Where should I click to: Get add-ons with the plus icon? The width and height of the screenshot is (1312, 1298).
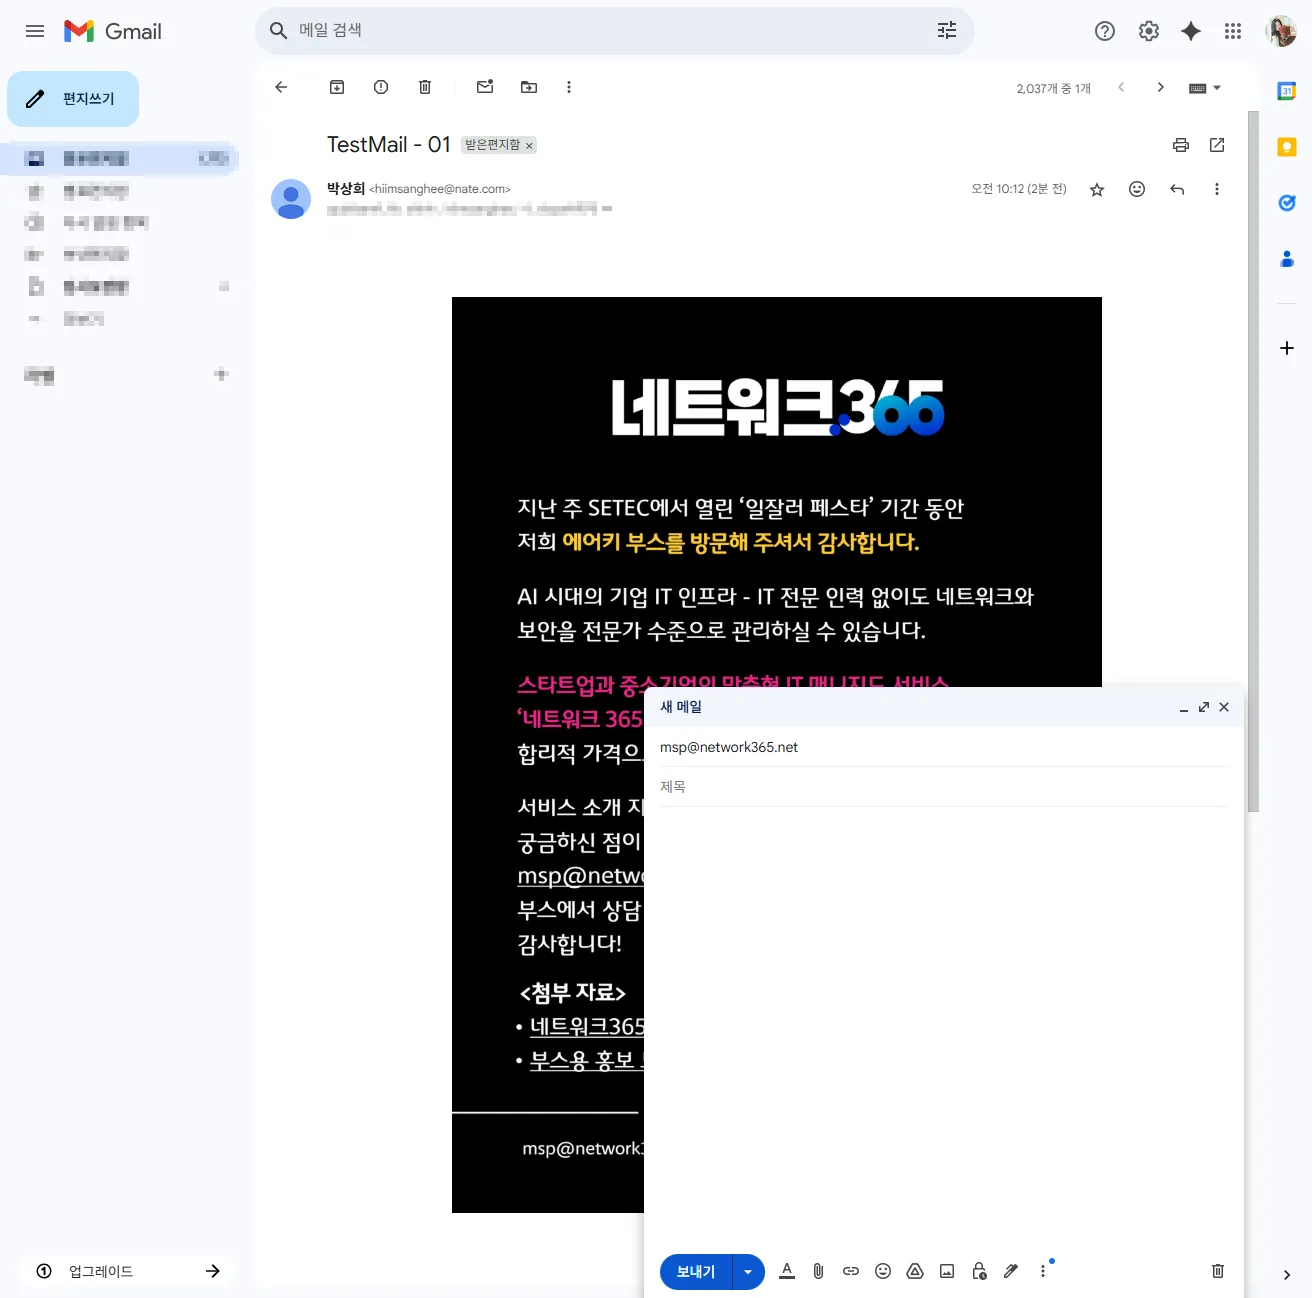(1287, 348)
